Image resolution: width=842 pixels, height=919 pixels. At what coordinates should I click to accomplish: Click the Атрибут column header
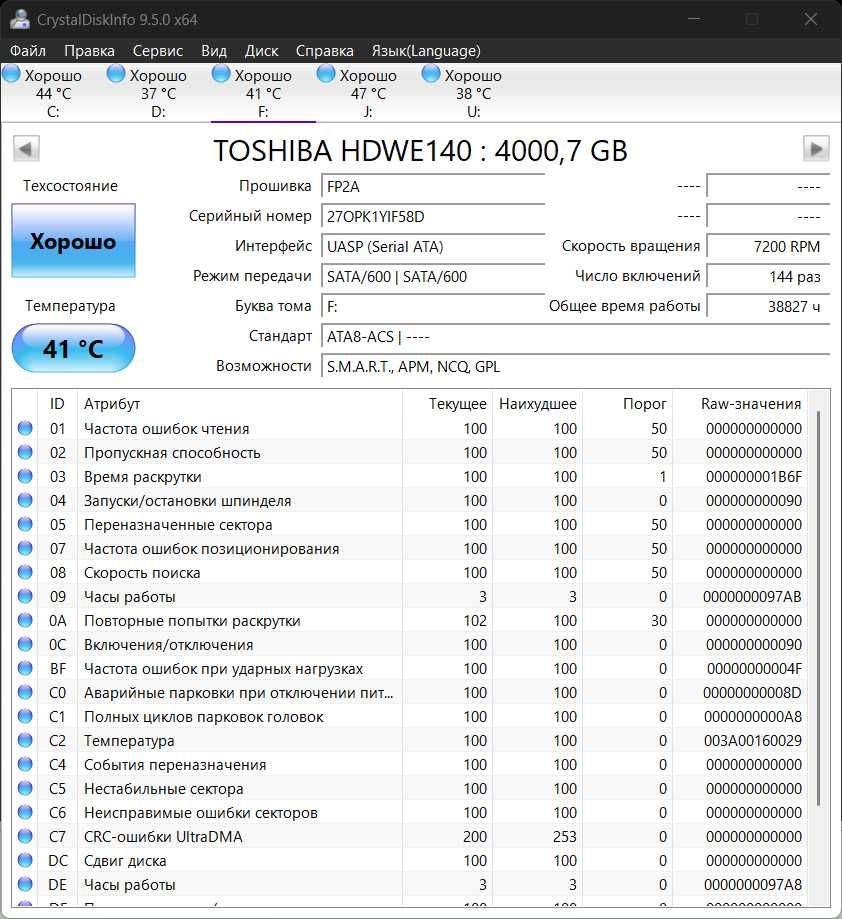240,404
